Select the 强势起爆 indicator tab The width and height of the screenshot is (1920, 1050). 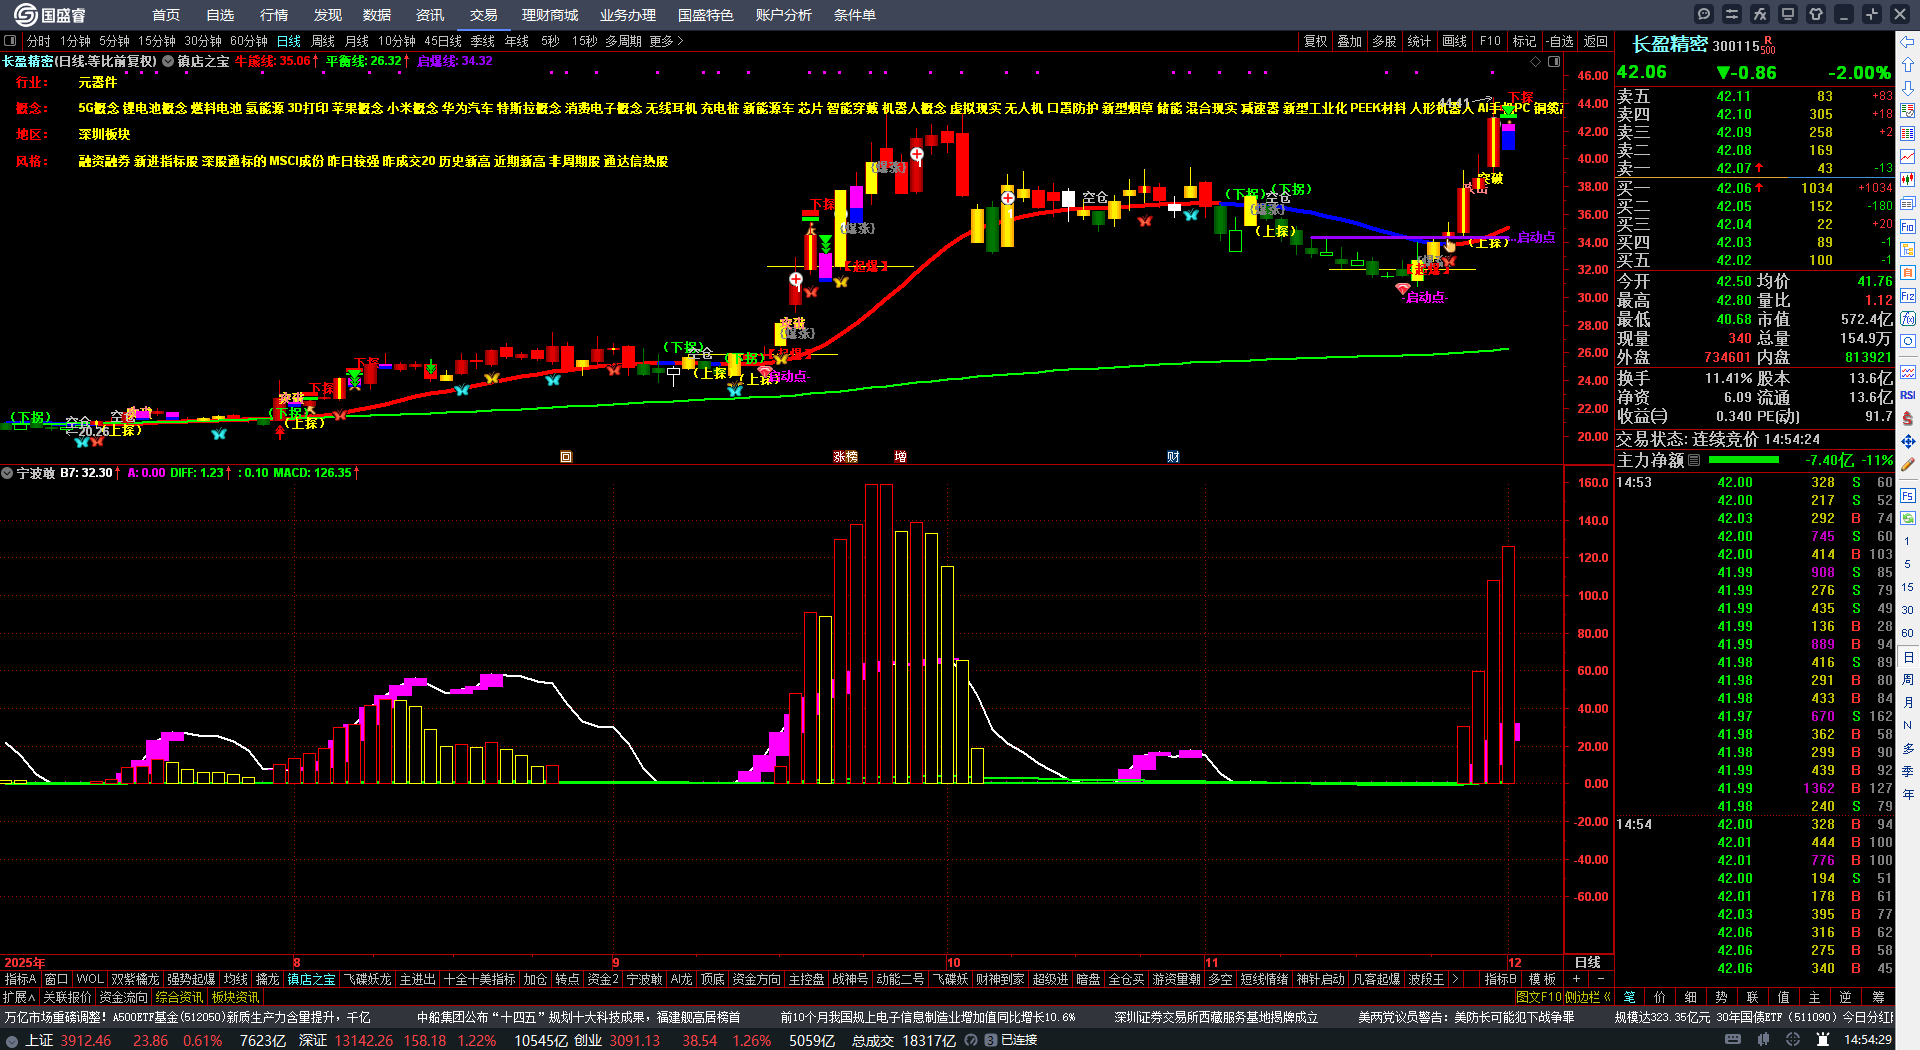(191, 979)
